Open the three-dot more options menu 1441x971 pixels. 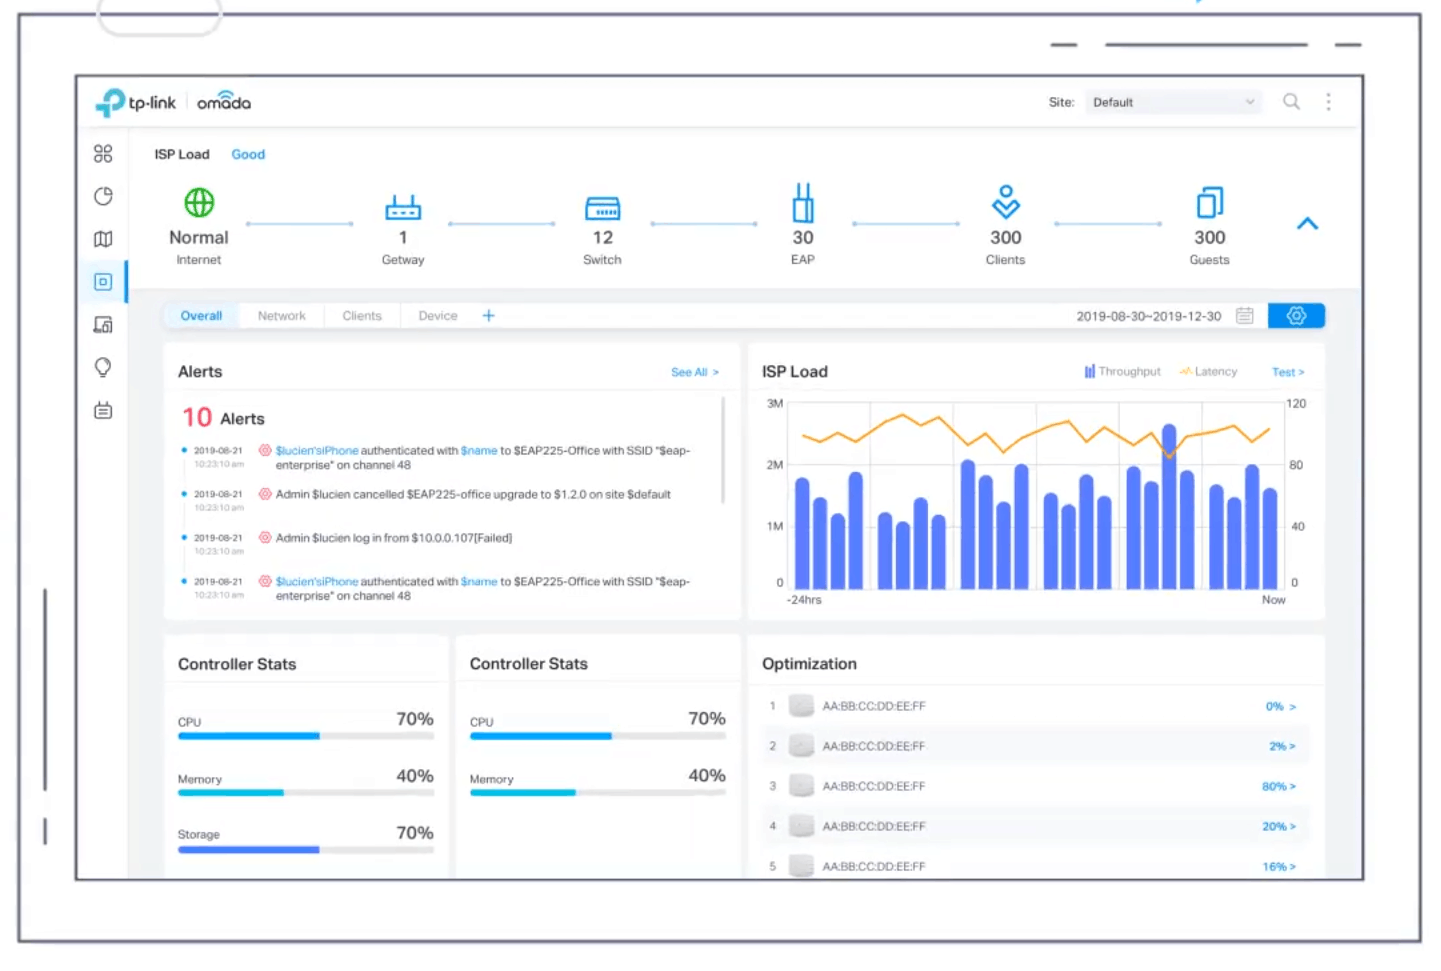1328,101
